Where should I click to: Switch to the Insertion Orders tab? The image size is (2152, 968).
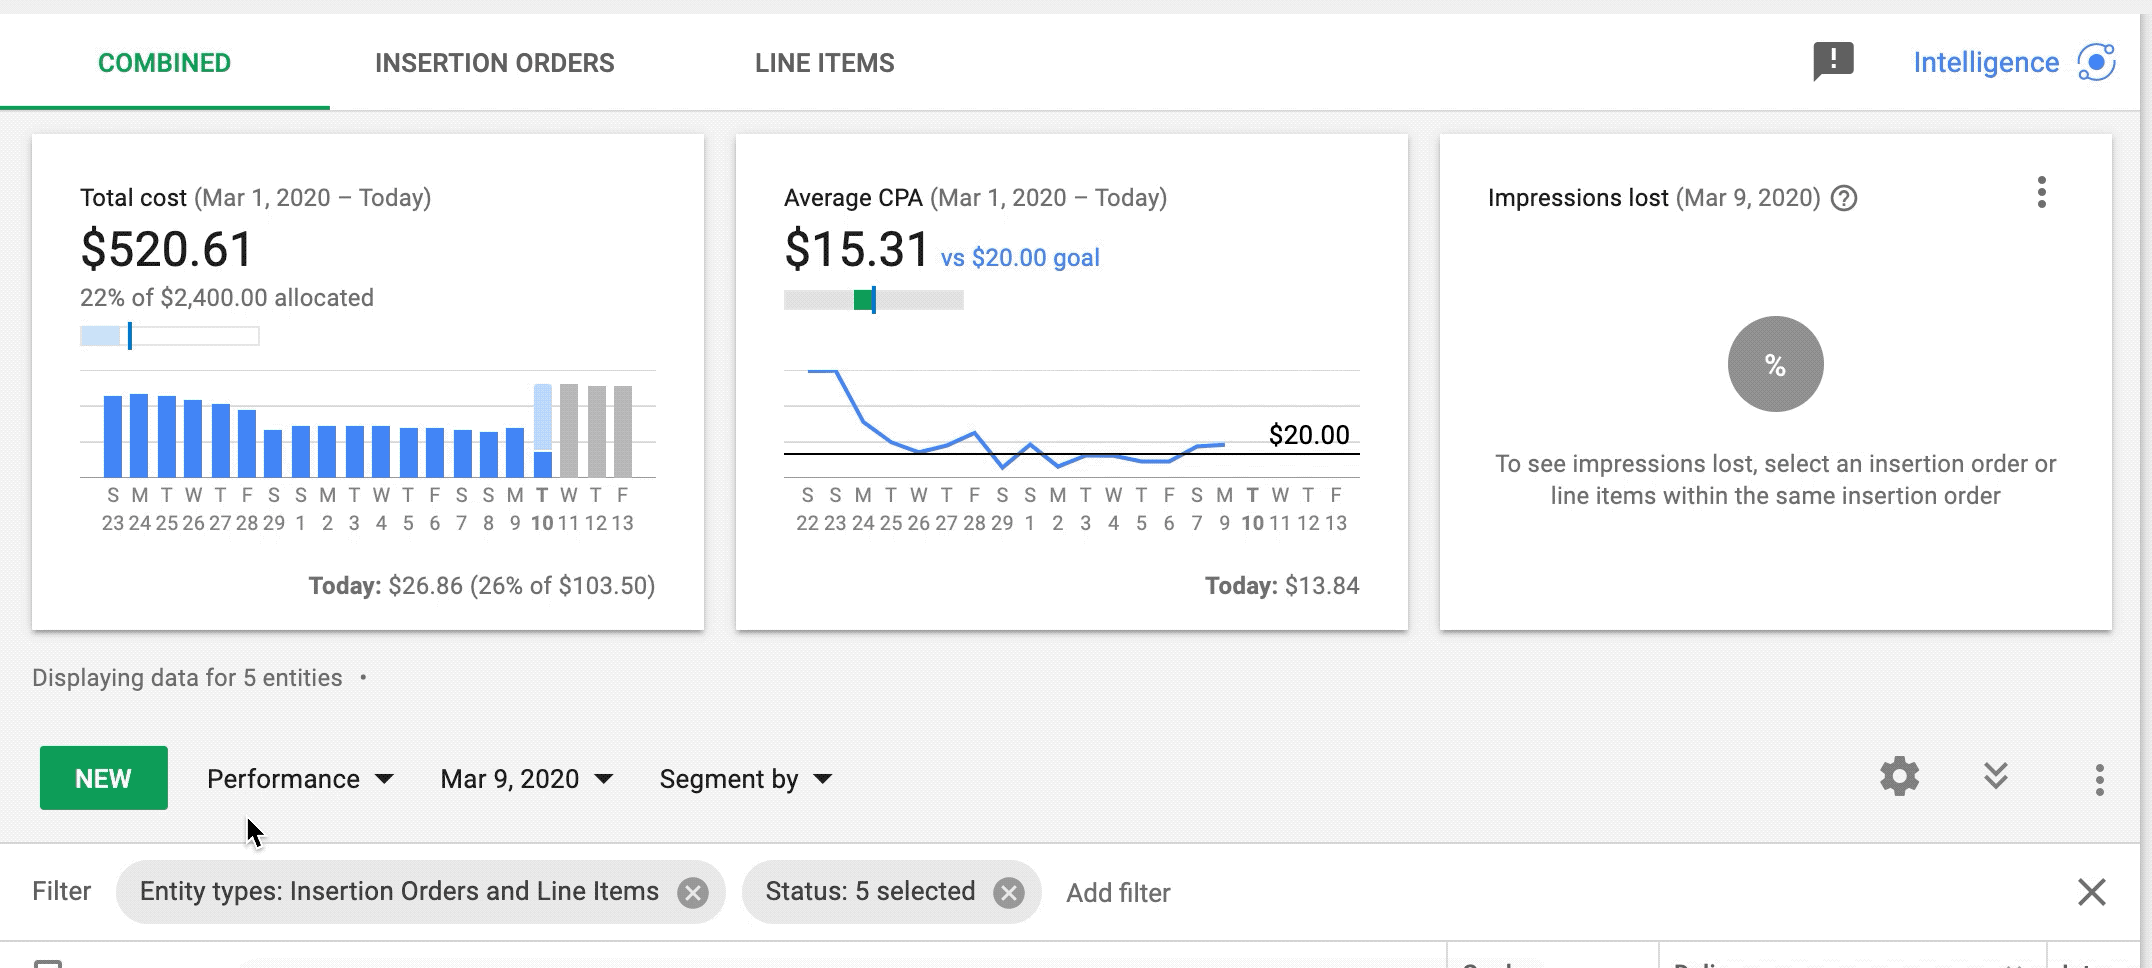coord(494,63)
